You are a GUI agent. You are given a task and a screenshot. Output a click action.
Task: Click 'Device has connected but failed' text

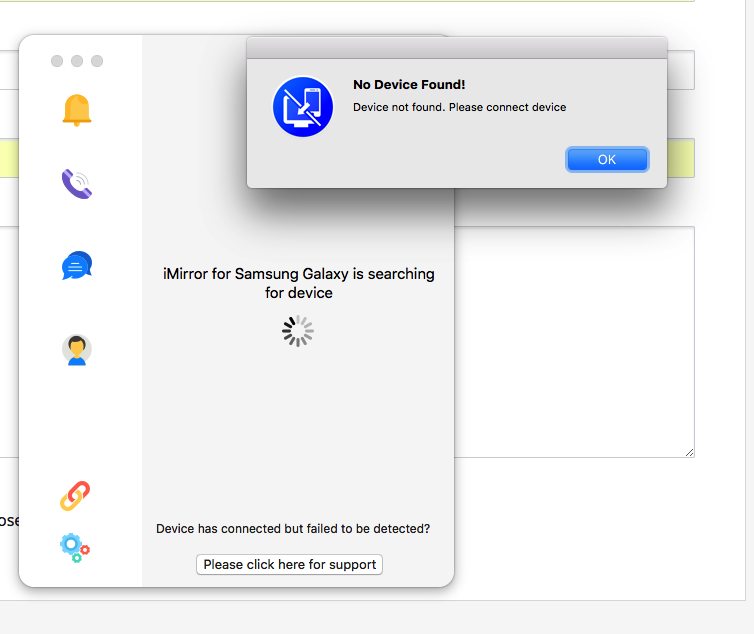[293, 529]
